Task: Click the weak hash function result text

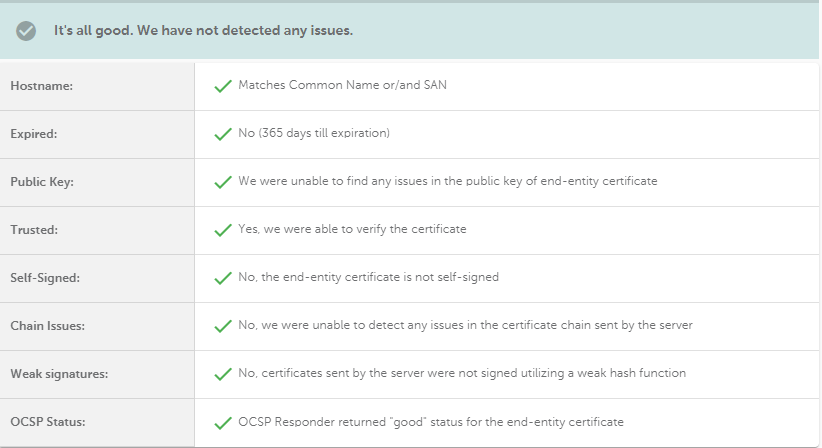Action: point(462,373)
